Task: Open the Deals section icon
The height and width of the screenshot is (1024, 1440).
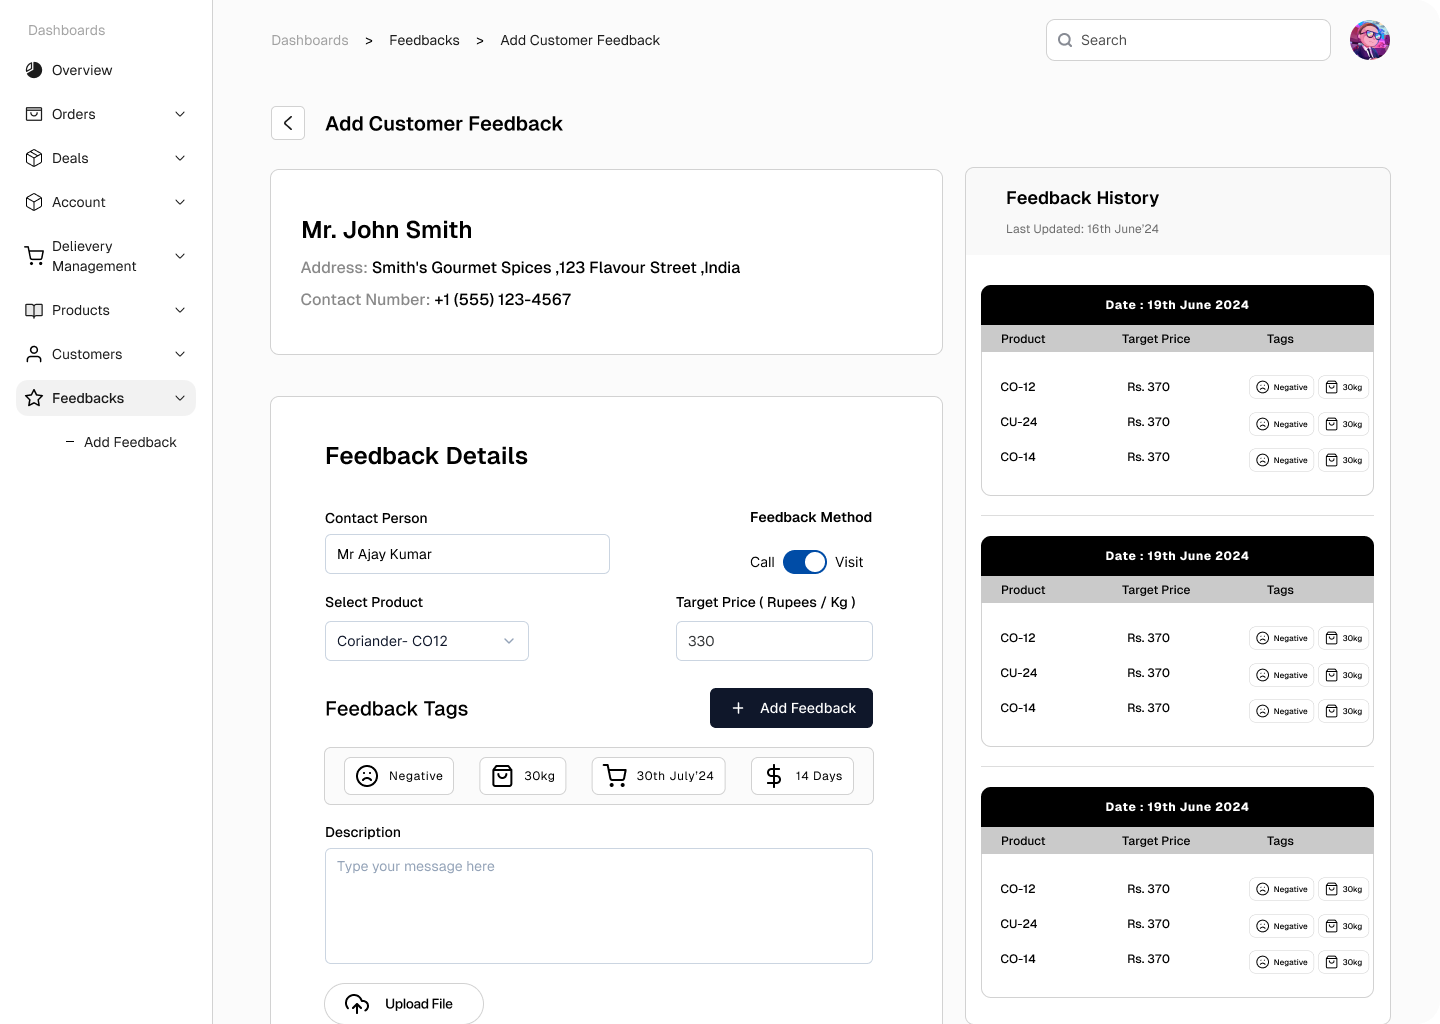Action: tap(33, 158)
